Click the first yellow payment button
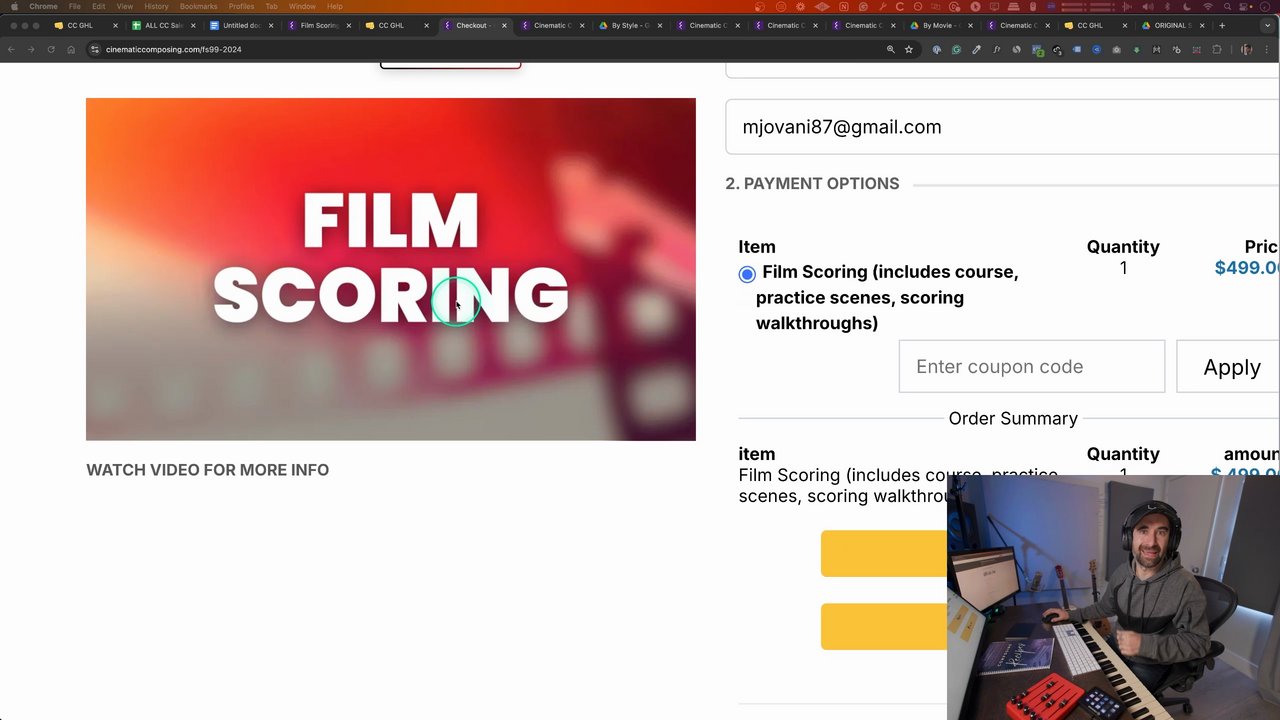This screenshot has height=720, width=1280. tap(884, 554)
